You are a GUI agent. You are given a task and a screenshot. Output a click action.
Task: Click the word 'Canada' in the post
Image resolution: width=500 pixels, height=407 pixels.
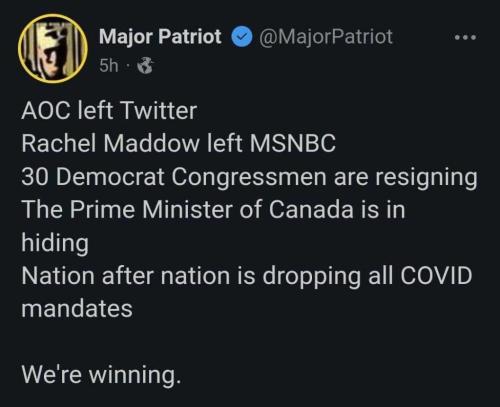[311, 210]
